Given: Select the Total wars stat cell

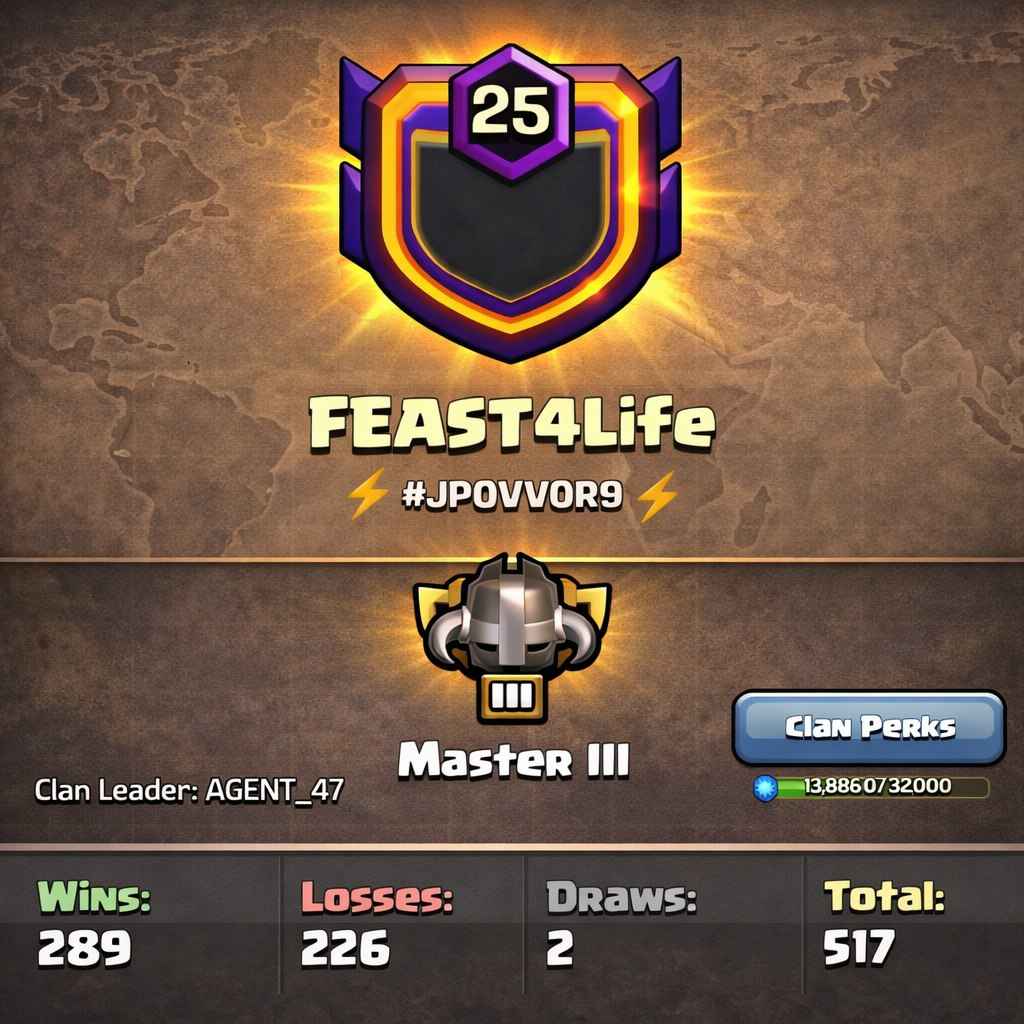Looking at the screenshot, I should 914,925.
